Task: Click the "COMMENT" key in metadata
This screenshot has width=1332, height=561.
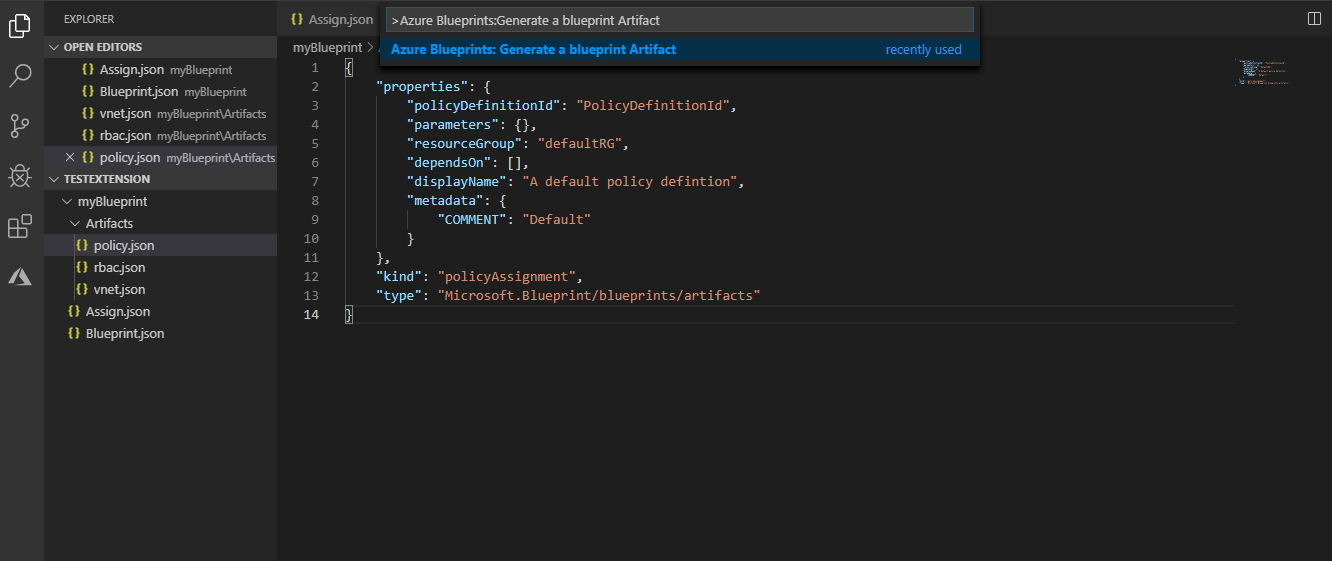Action: pyautogui.click(x=472, y=219)
